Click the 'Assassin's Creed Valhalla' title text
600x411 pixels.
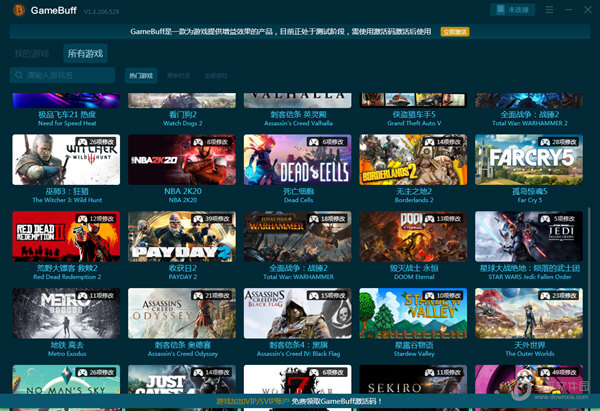click(298, 123)
